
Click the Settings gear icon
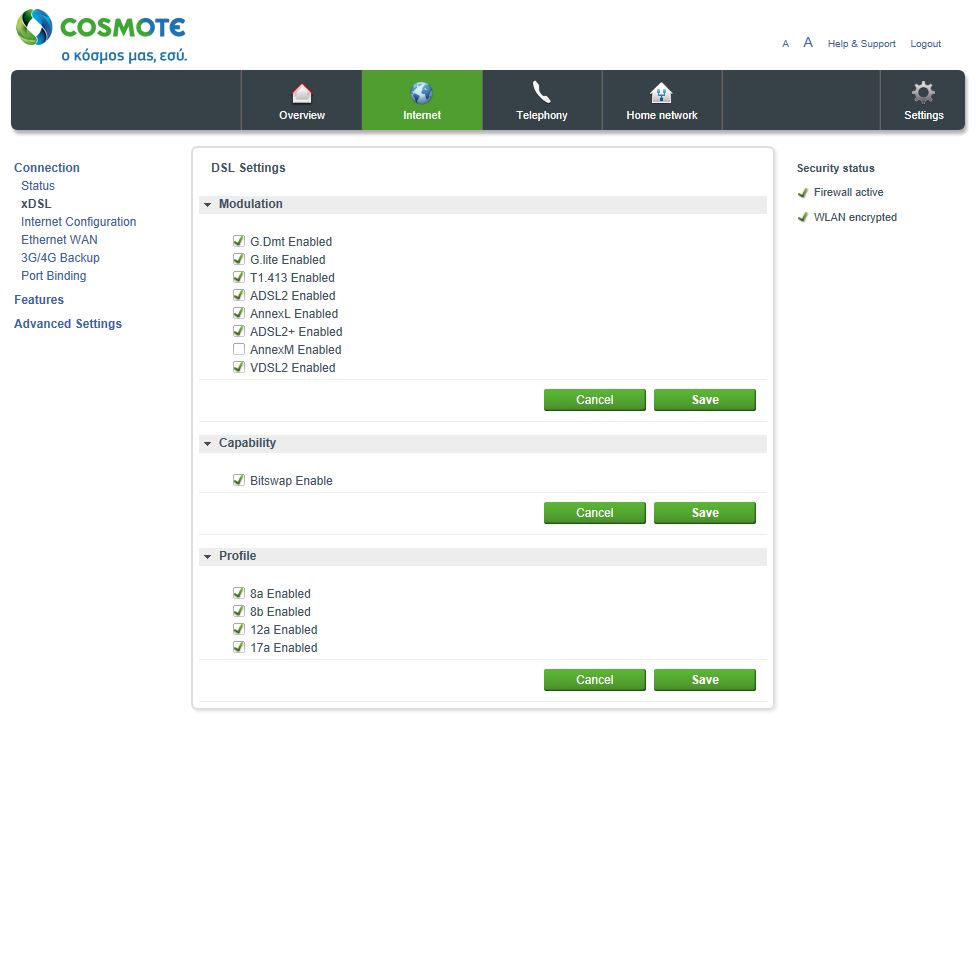923,92
